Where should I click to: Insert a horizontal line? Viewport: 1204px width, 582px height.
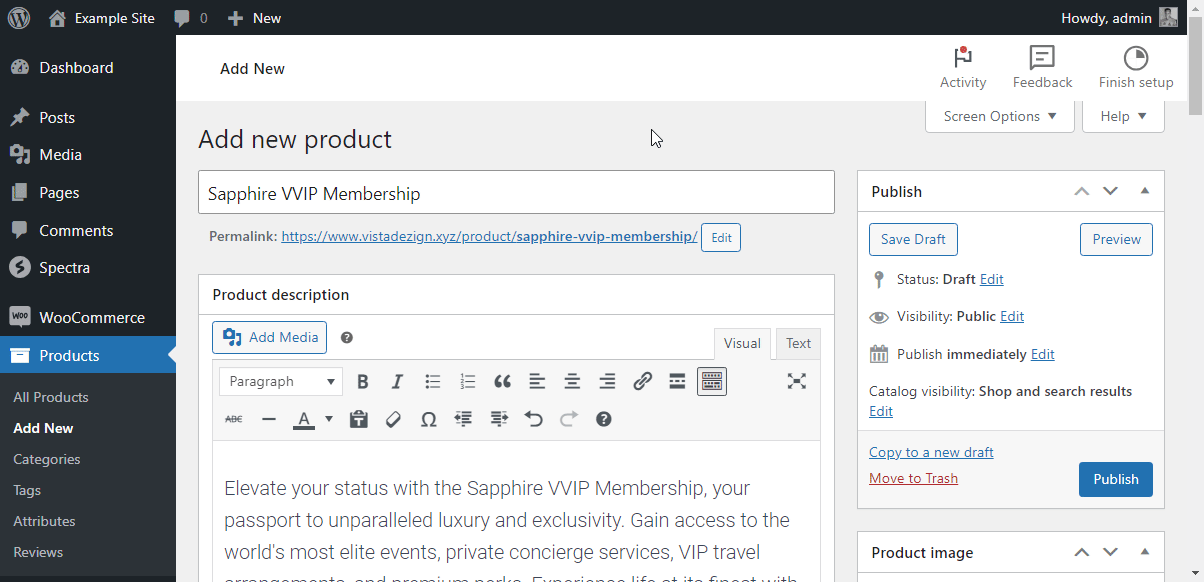click(268, 420)
